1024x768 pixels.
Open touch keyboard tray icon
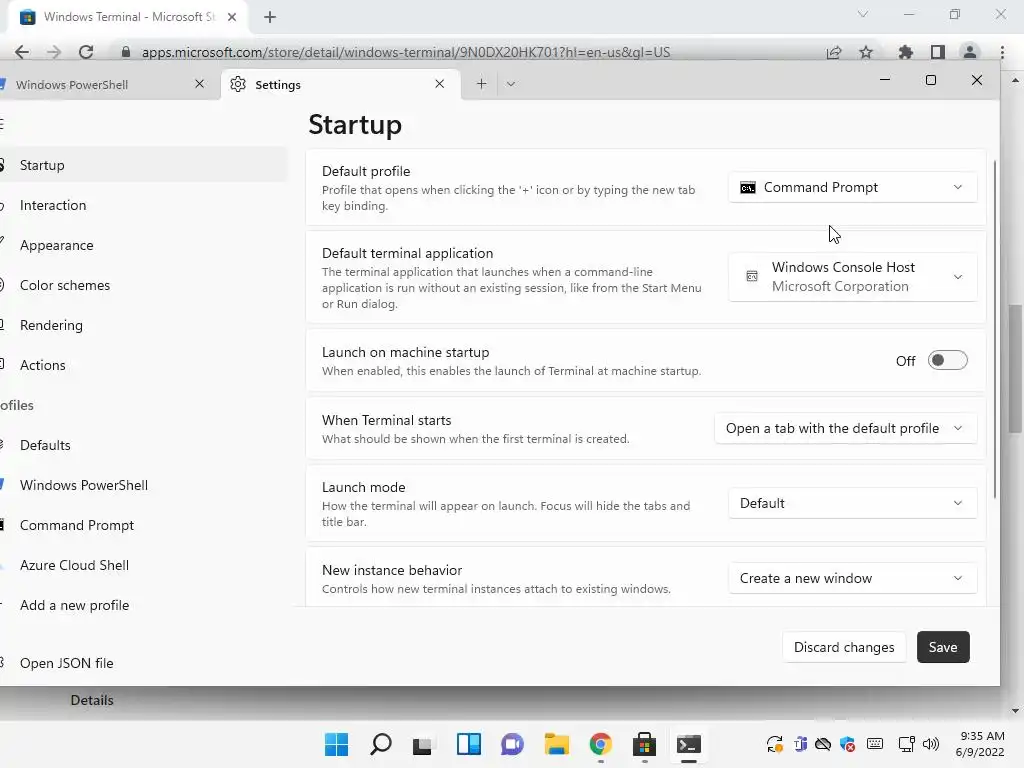[x=875, y=744]
